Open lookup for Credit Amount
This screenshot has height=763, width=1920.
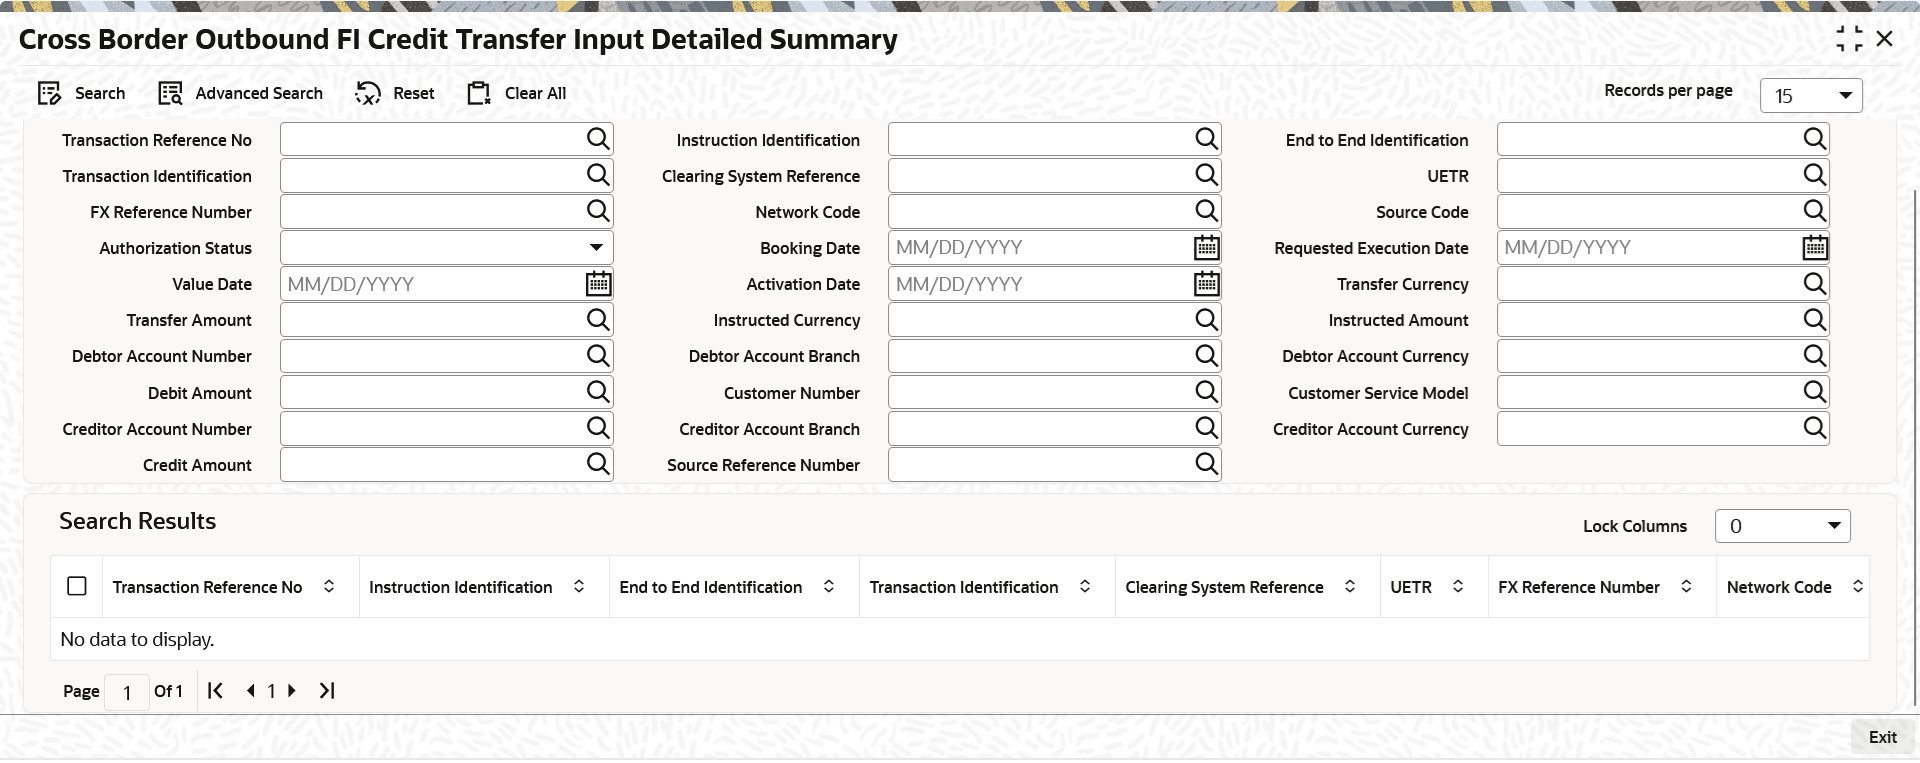click(x=598, y=464)
